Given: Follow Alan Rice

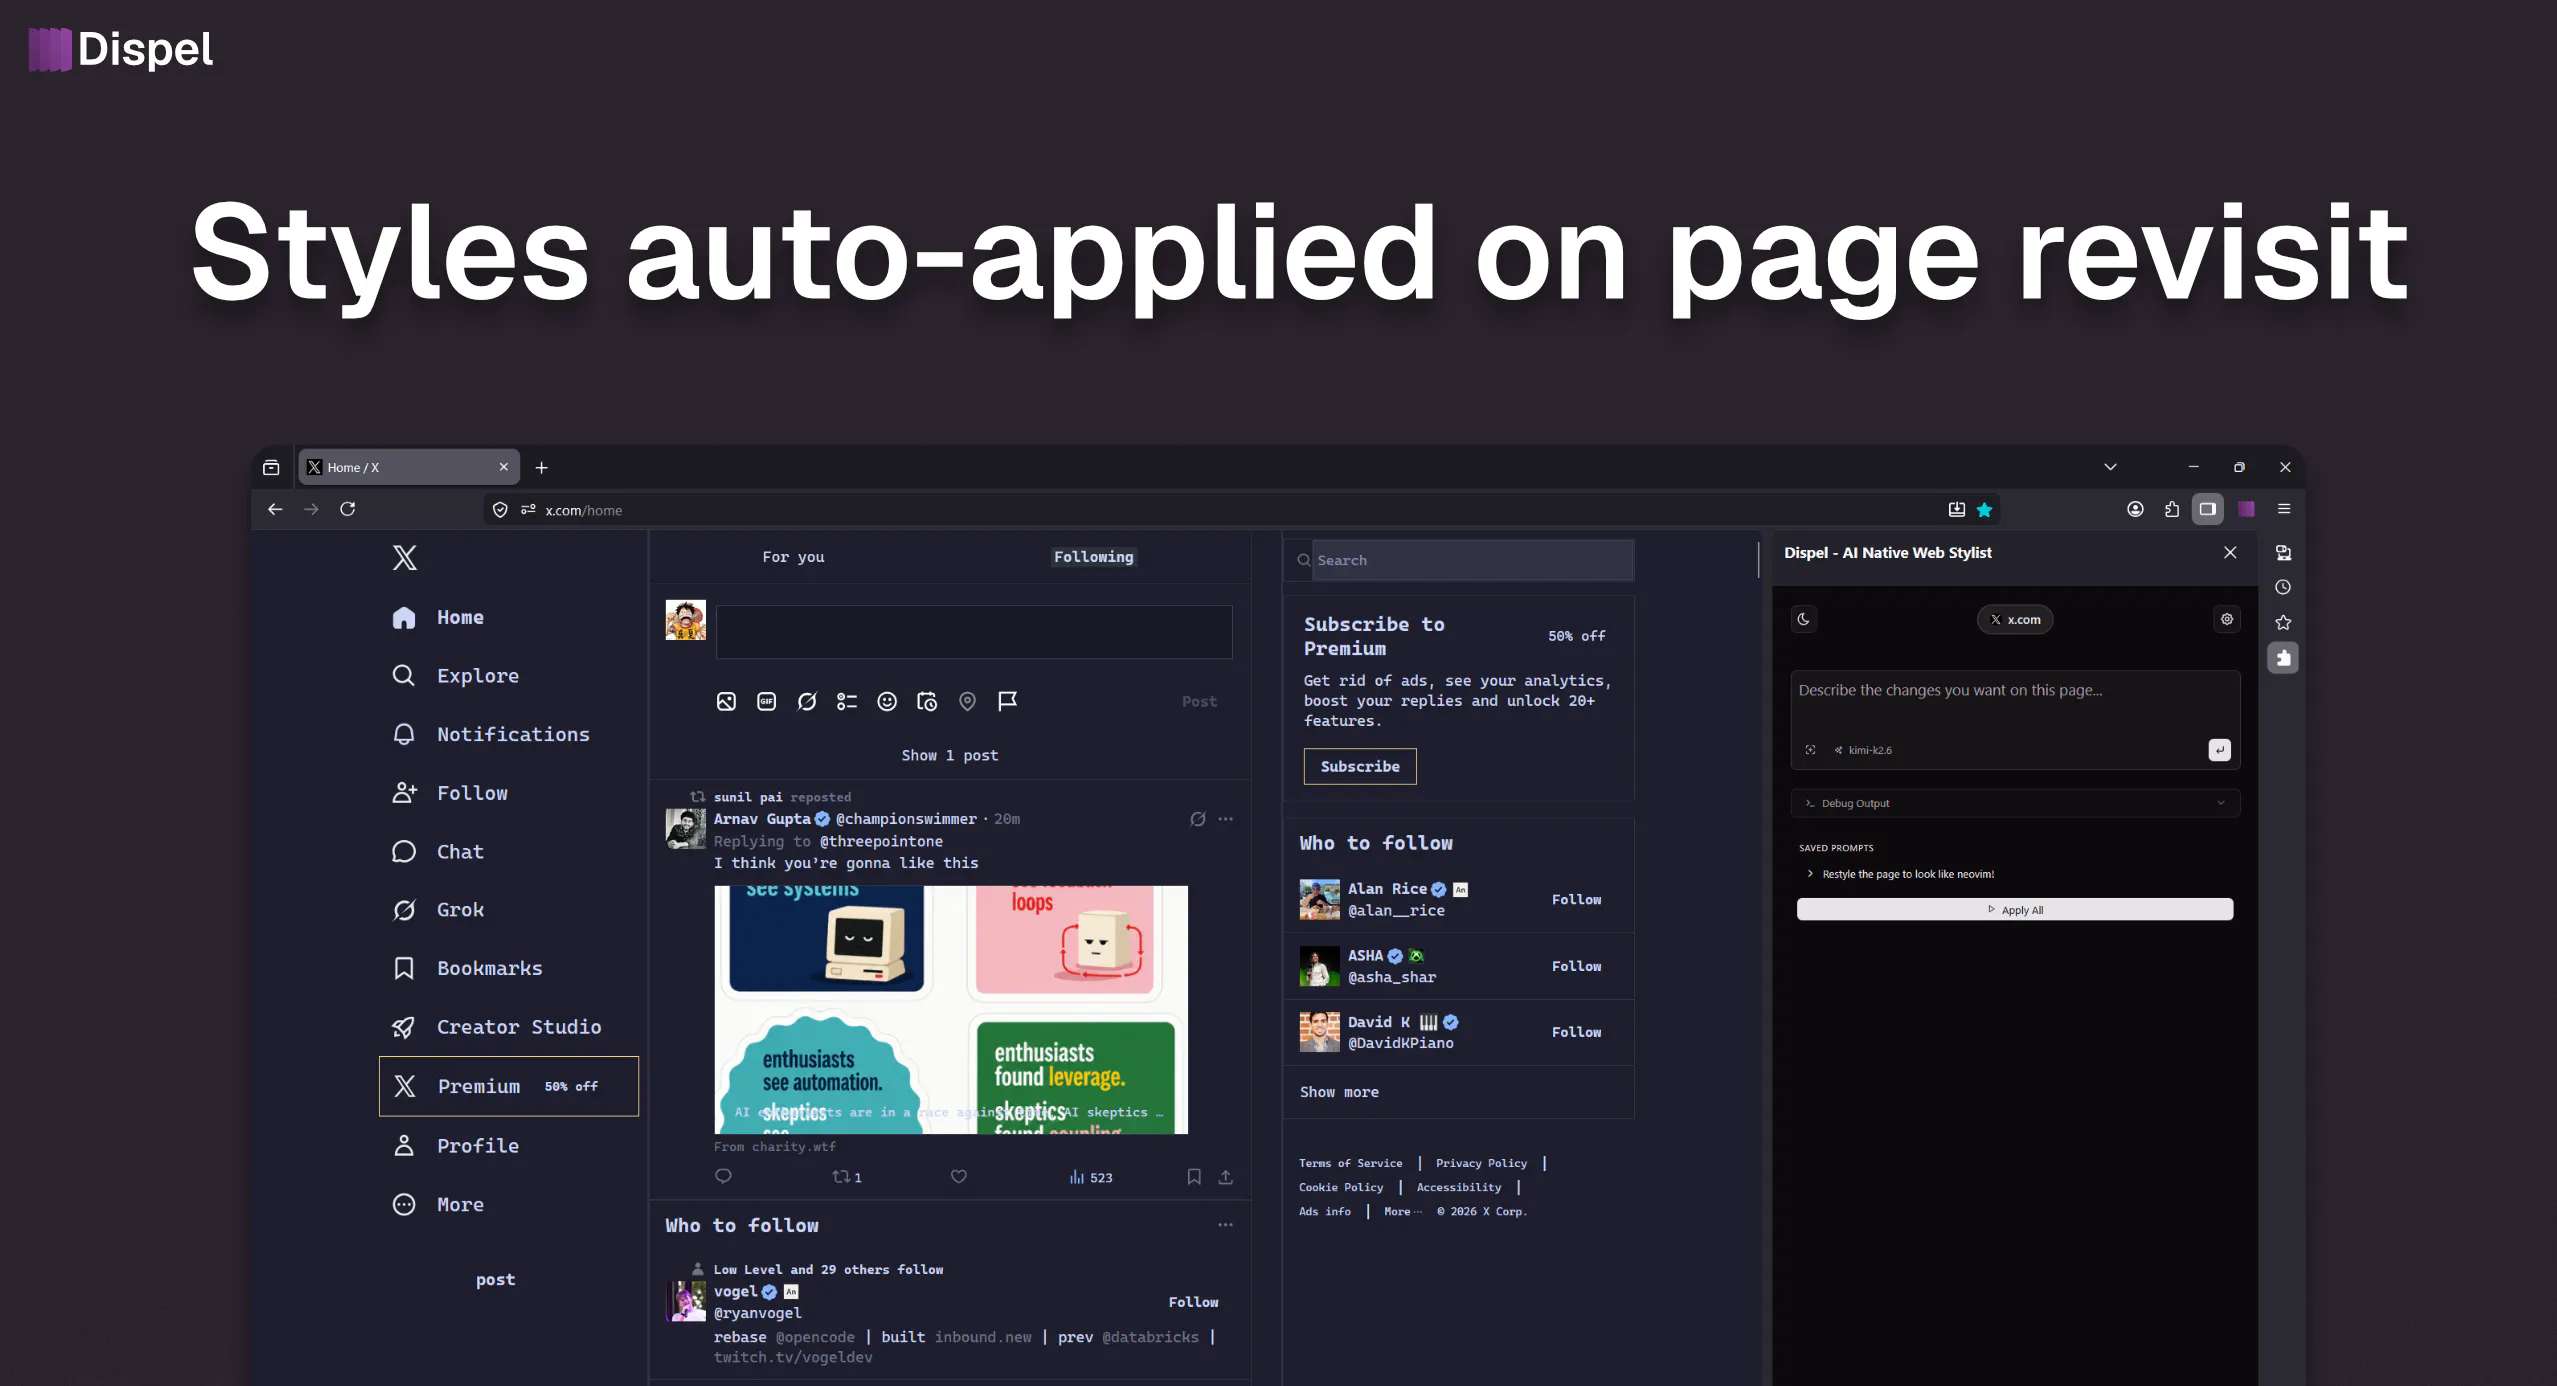Looking at the screenshot, I should [x=1577, y=900].
